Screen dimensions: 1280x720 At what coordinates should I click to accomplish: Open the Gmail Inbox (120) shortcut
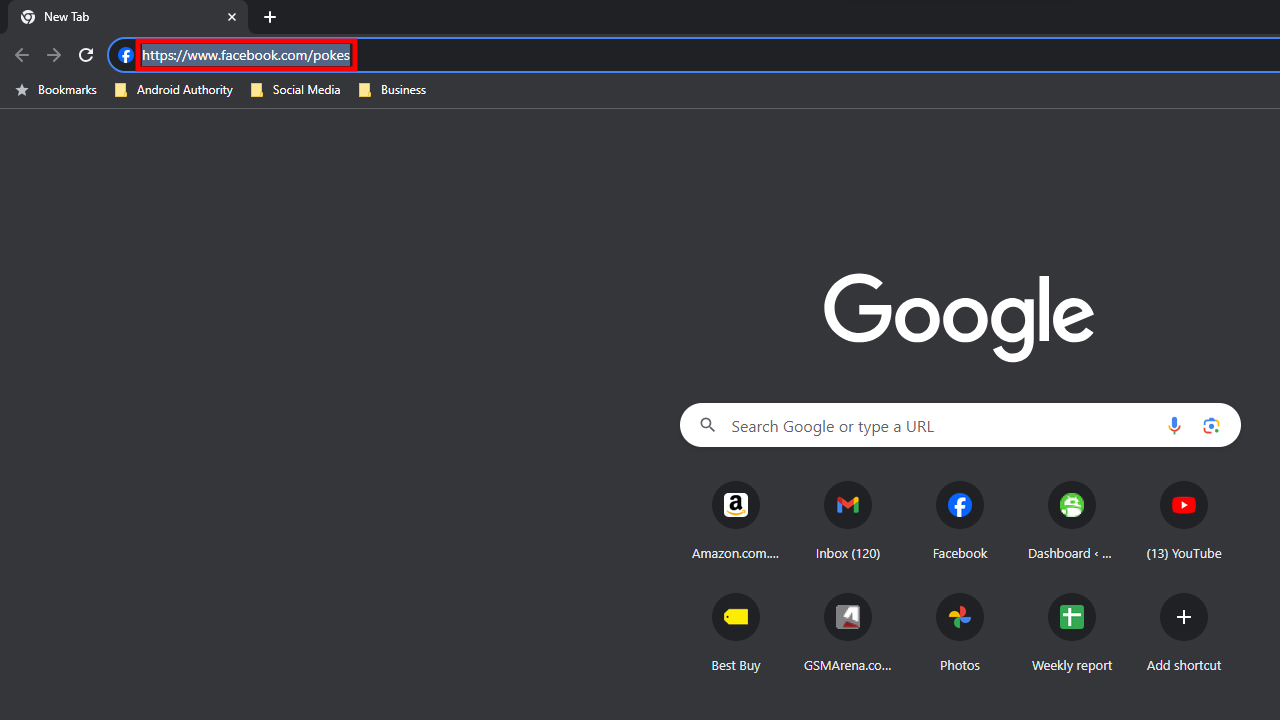tap(848, 523)
